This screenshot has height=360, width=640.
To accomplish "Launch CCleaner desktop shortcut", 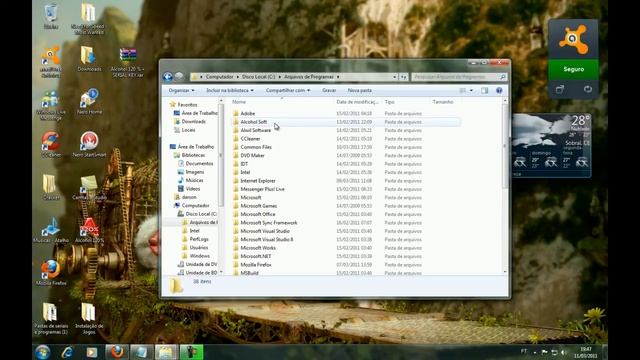I will (x=51, y=145).
